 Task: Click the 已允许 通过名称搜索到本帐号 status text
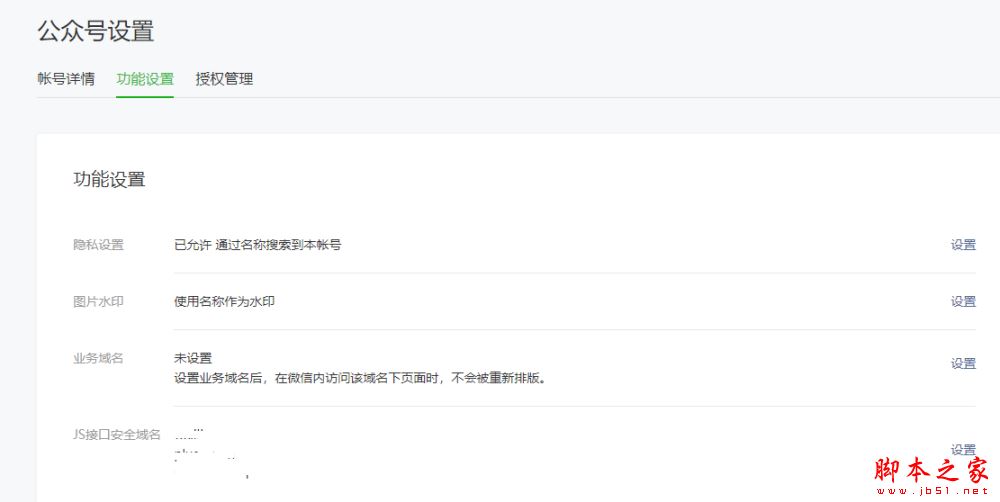coord(257,245)
